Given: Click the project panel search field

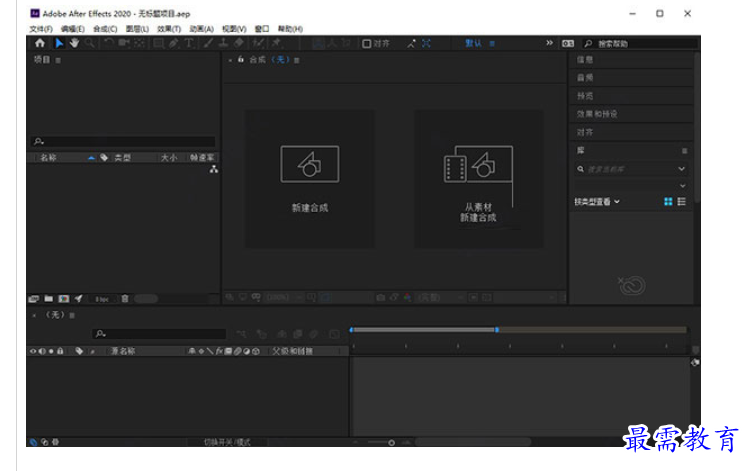Looking at the screenshot, I should 123,141.
